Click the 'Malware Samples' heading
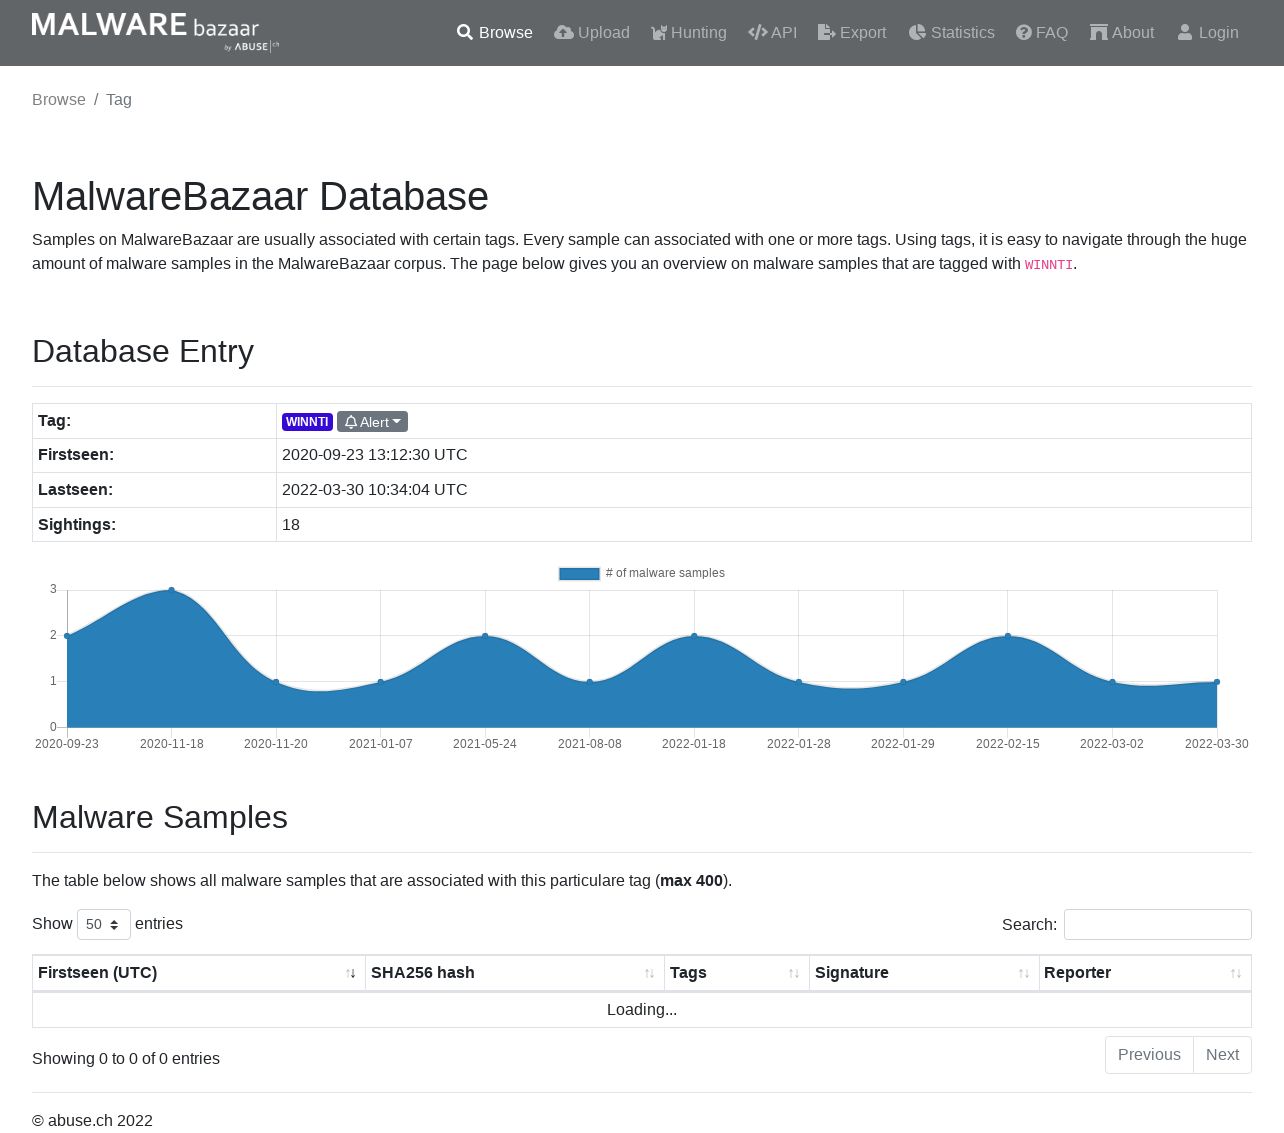1284x1133 pixels. click(x=160, y=818)
